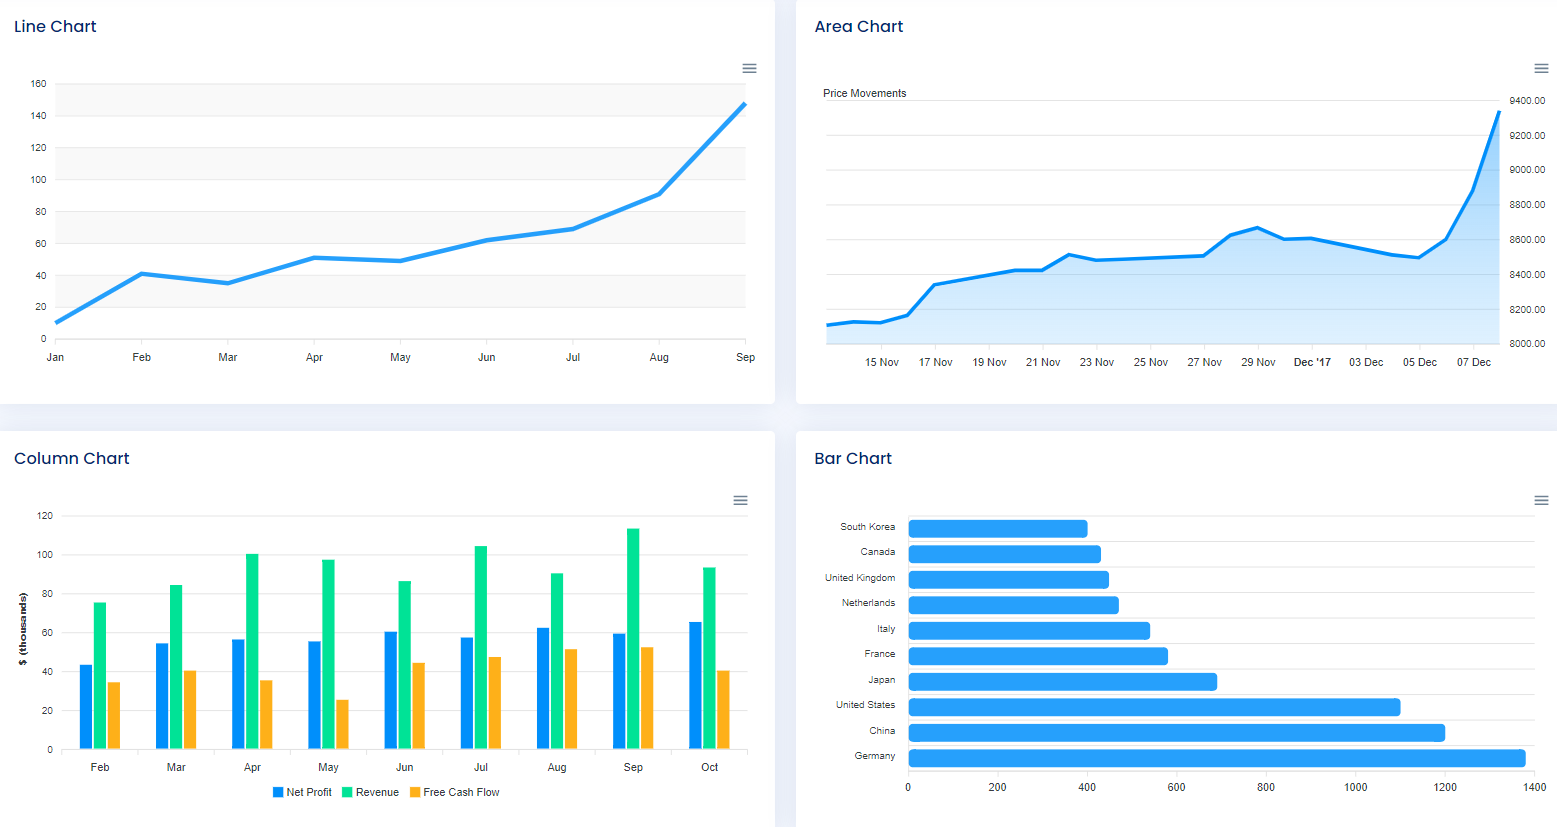This screenshot has width=1557, height=827.
Task: Open the Bar Chart hamburger menu
Action: pyautogui.click(x=1541, y=500)
